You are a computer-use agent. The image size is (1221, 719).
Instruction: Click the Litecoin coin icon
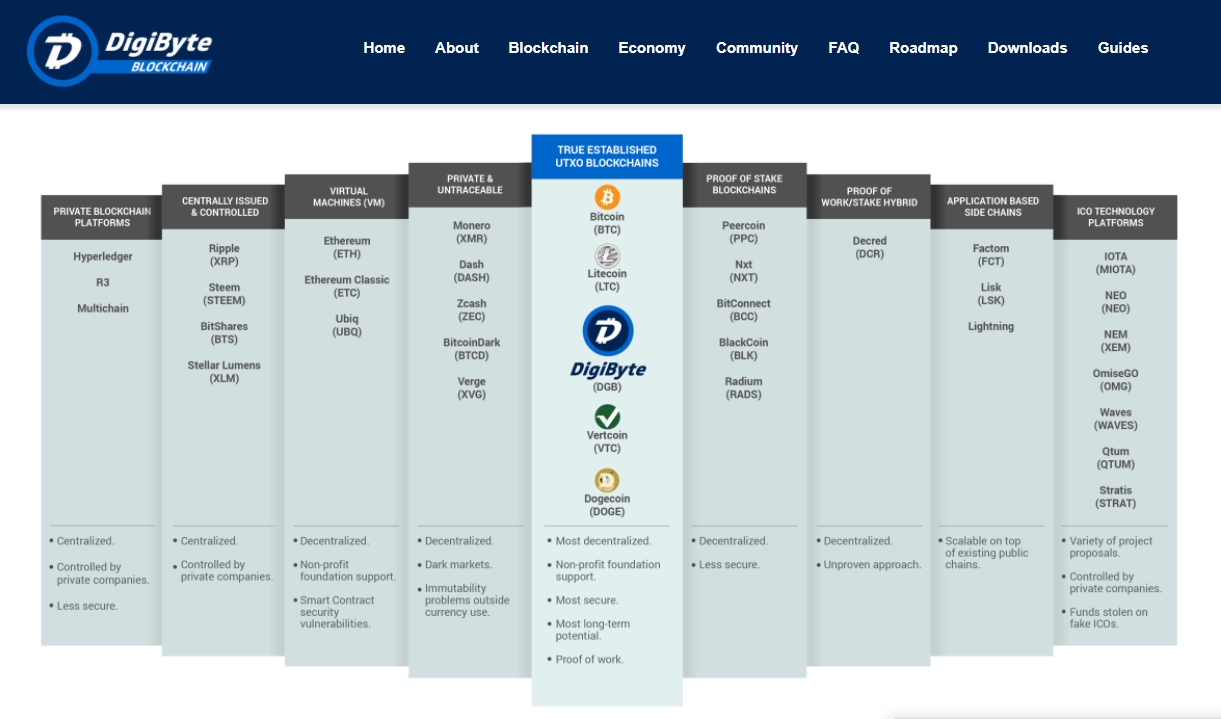[607, 255]
